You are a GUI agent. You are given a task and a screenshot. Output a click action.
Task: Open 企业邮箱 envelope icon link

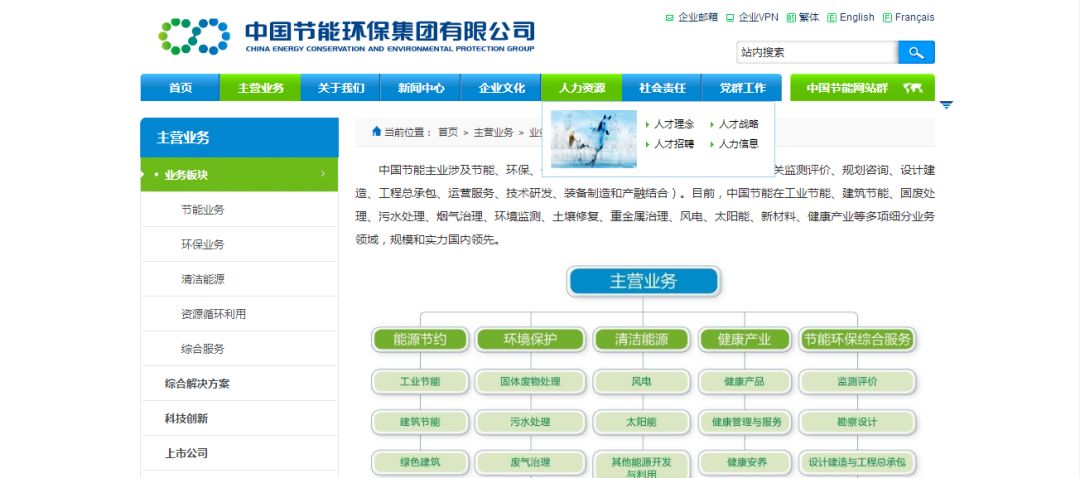[669, 18]
